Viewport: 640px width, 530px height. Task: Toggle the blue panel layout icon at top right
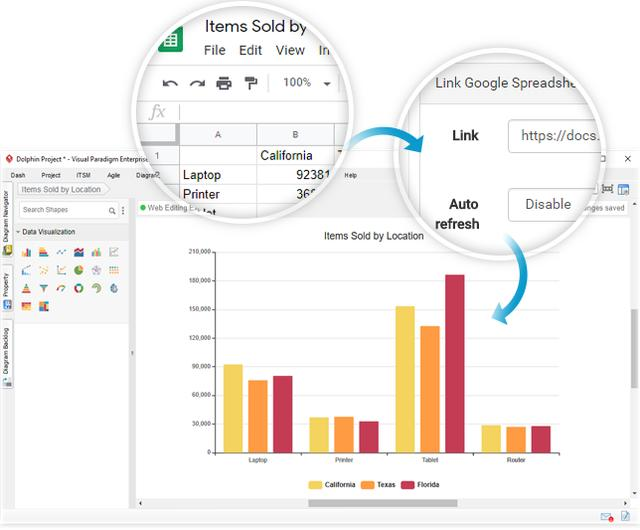pyautogui.click(x=623, y=189)
